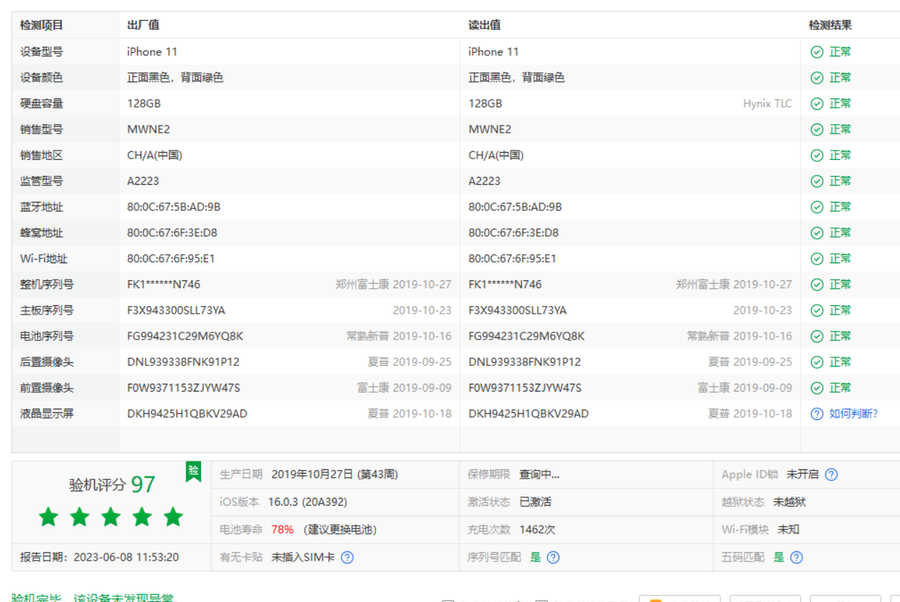Click F3X943300SLL73YA in the 出厂值 column

[176, 310]
